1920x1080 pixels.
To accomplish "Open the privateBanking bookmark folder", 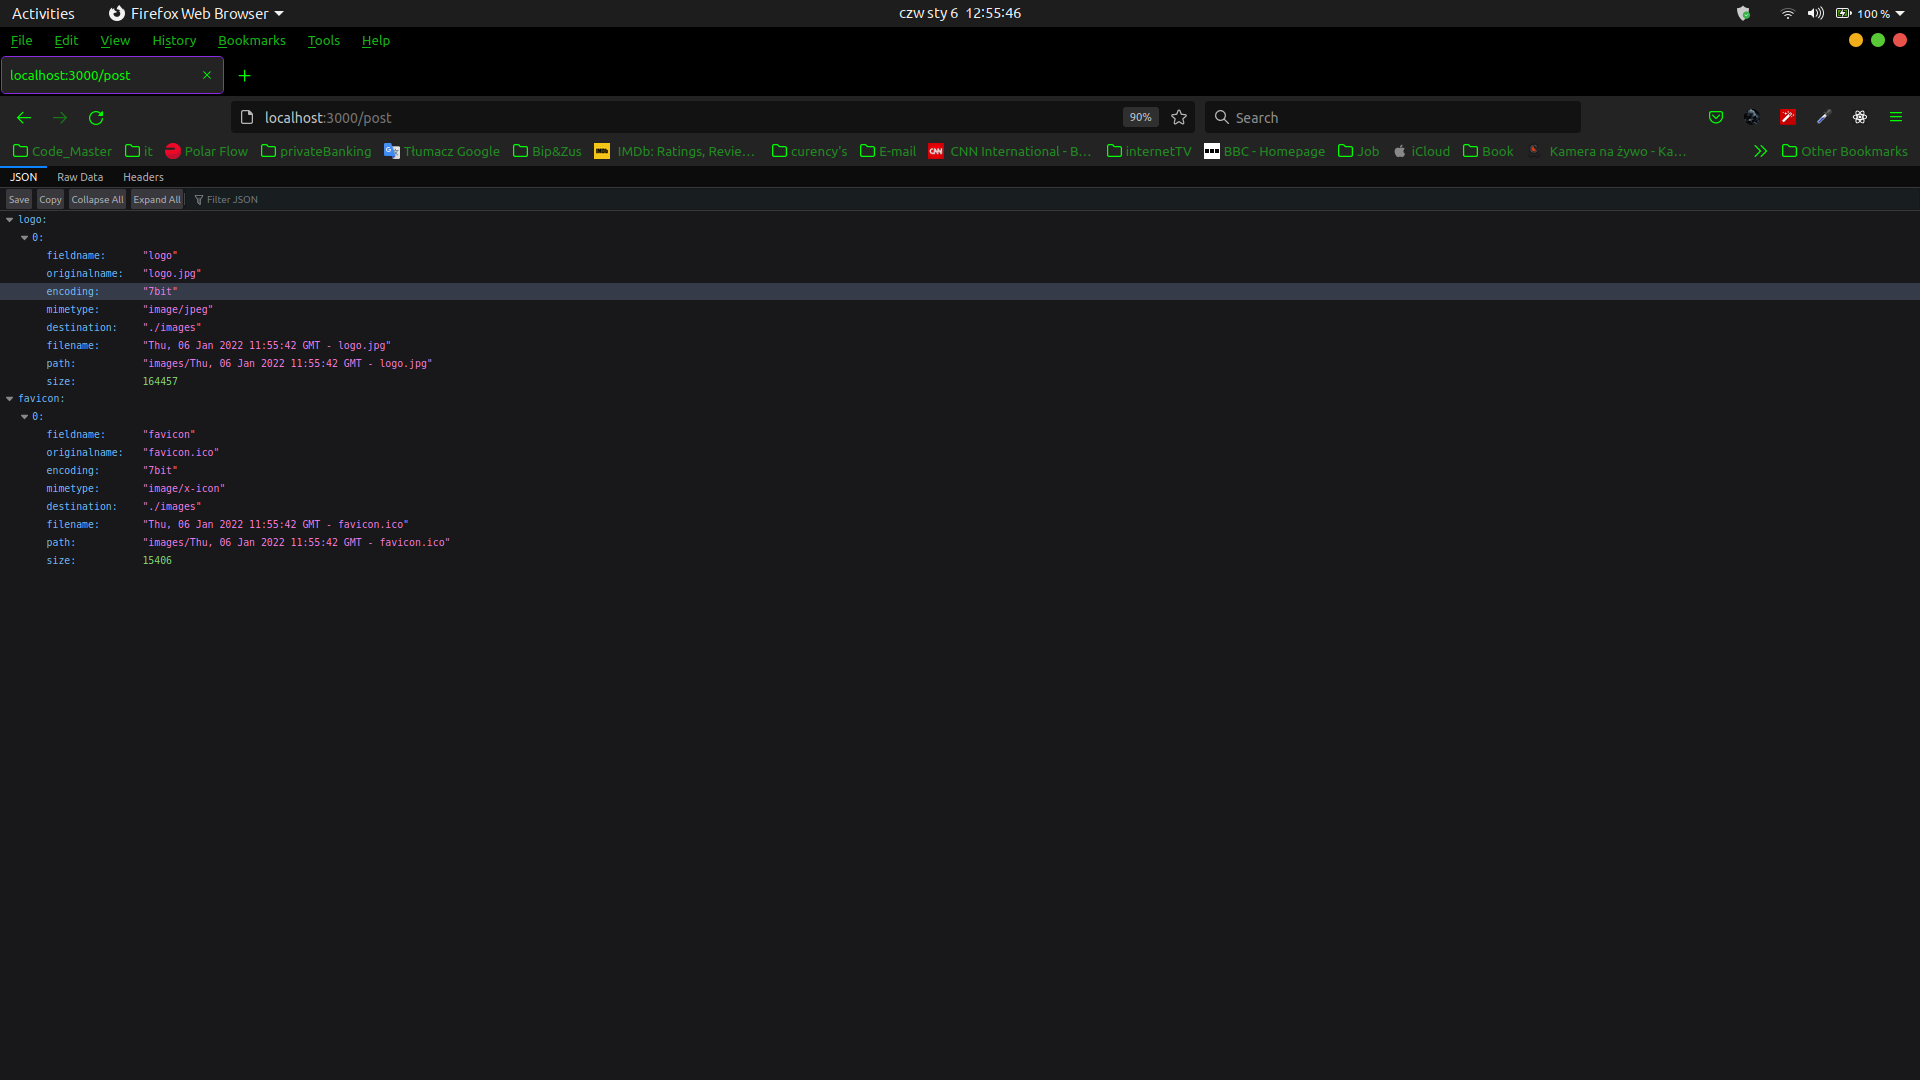I will click(x=316, y=152).
